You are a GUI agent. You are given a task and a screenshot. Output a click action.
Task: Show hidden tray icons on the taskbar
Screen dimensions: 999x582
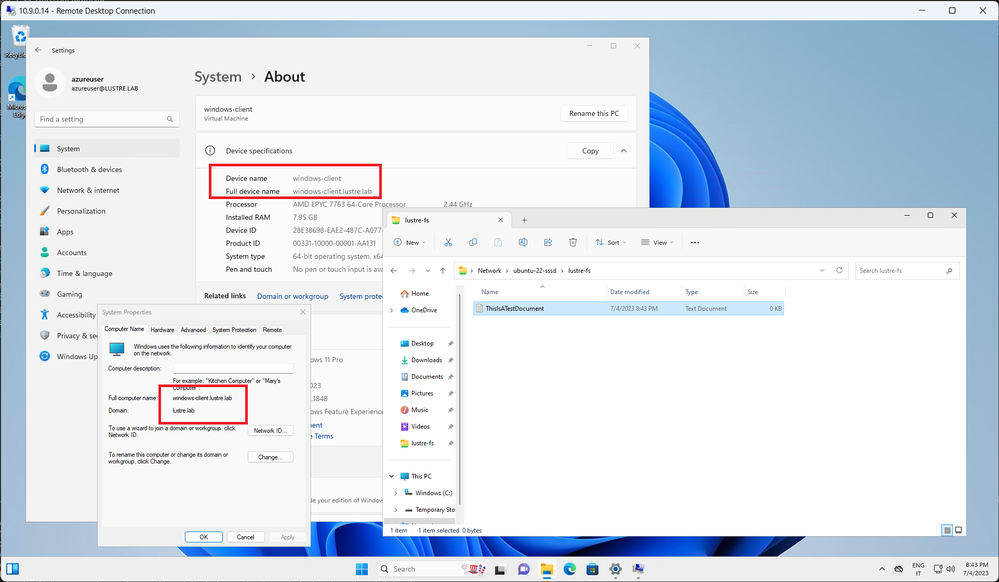pos(882,569)
